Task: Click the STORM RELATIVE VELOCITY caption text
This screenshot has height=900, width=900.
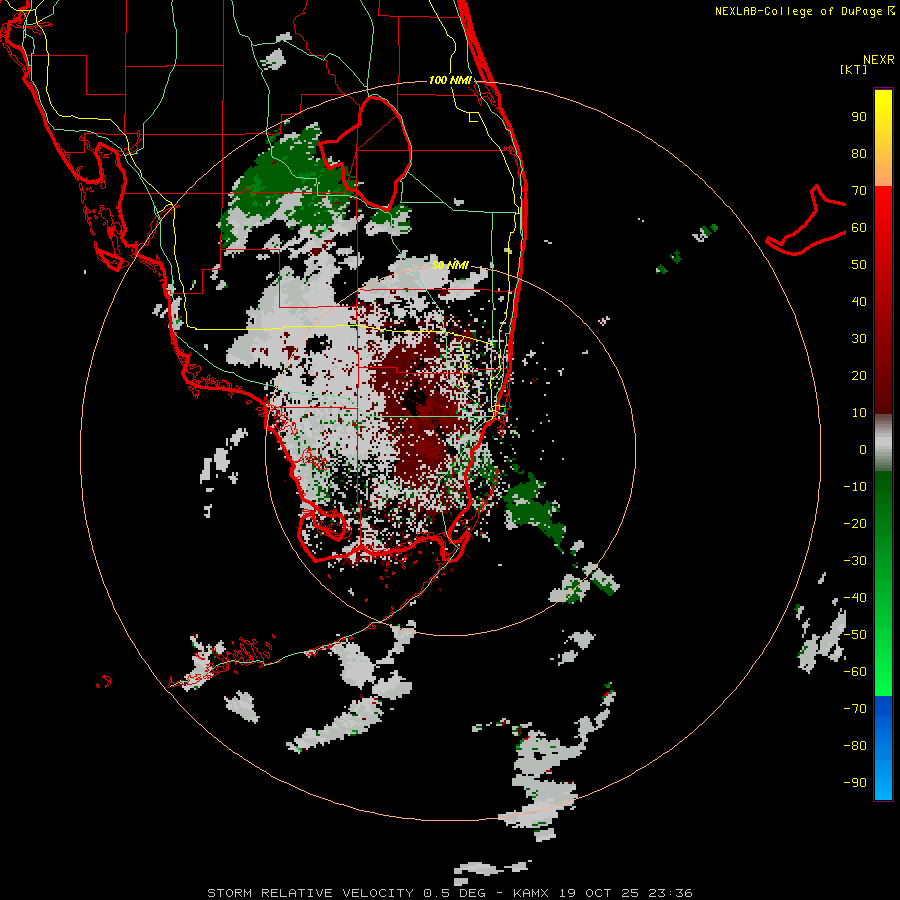Action: pos(310,893)
